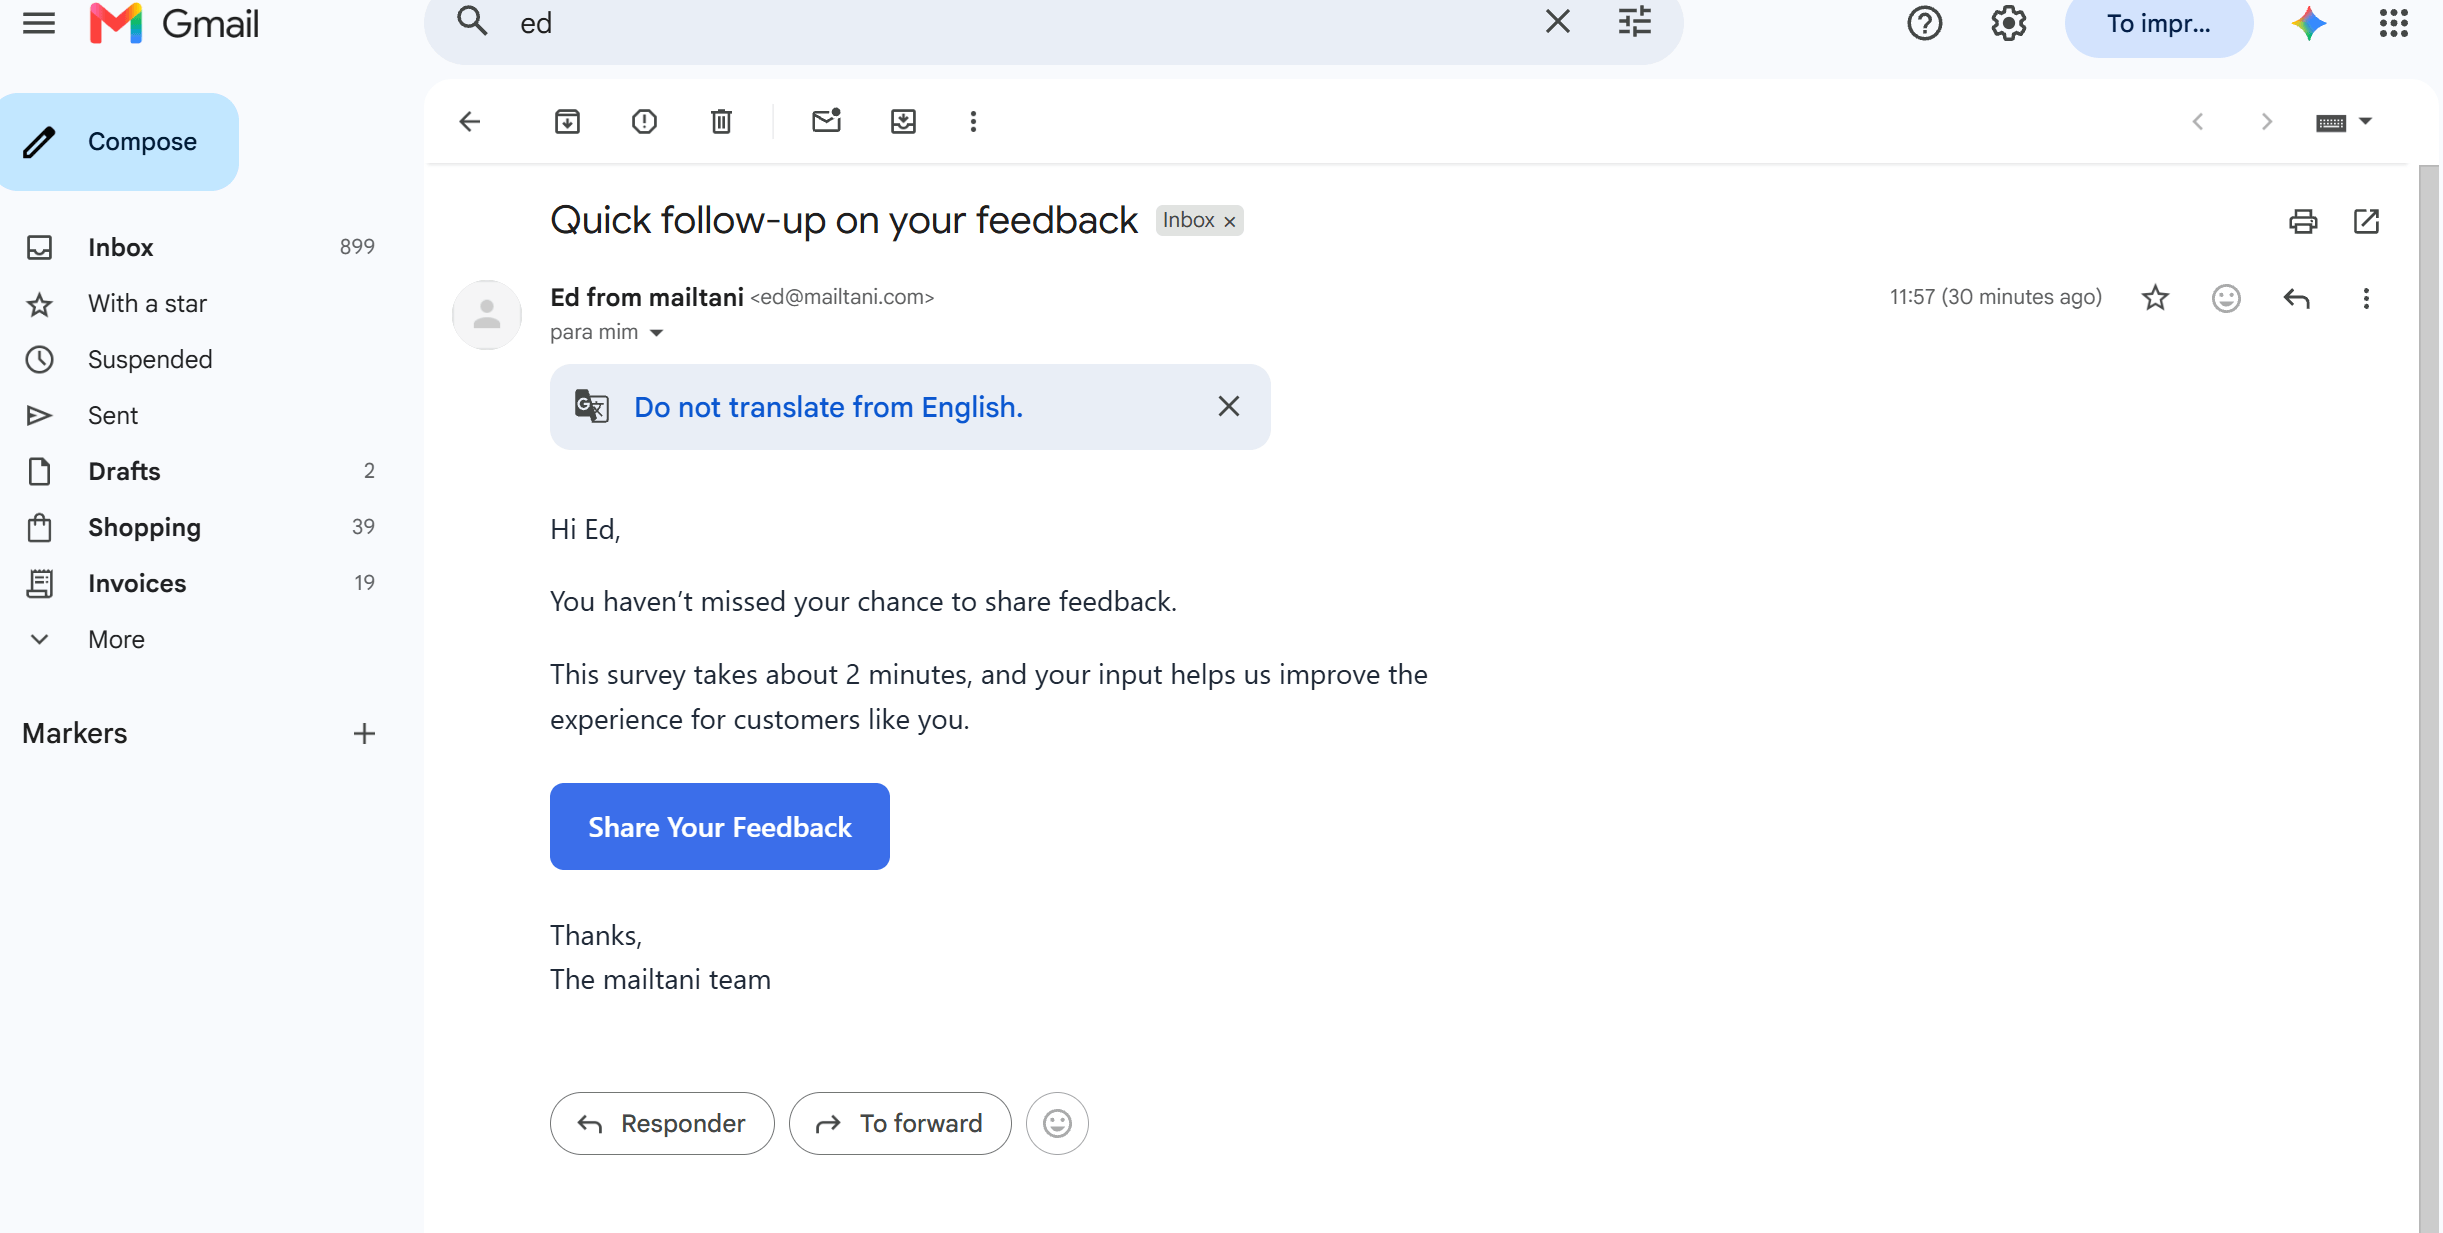
Task: Dismiss the translation banner
Action: (x=1229, y=406)
